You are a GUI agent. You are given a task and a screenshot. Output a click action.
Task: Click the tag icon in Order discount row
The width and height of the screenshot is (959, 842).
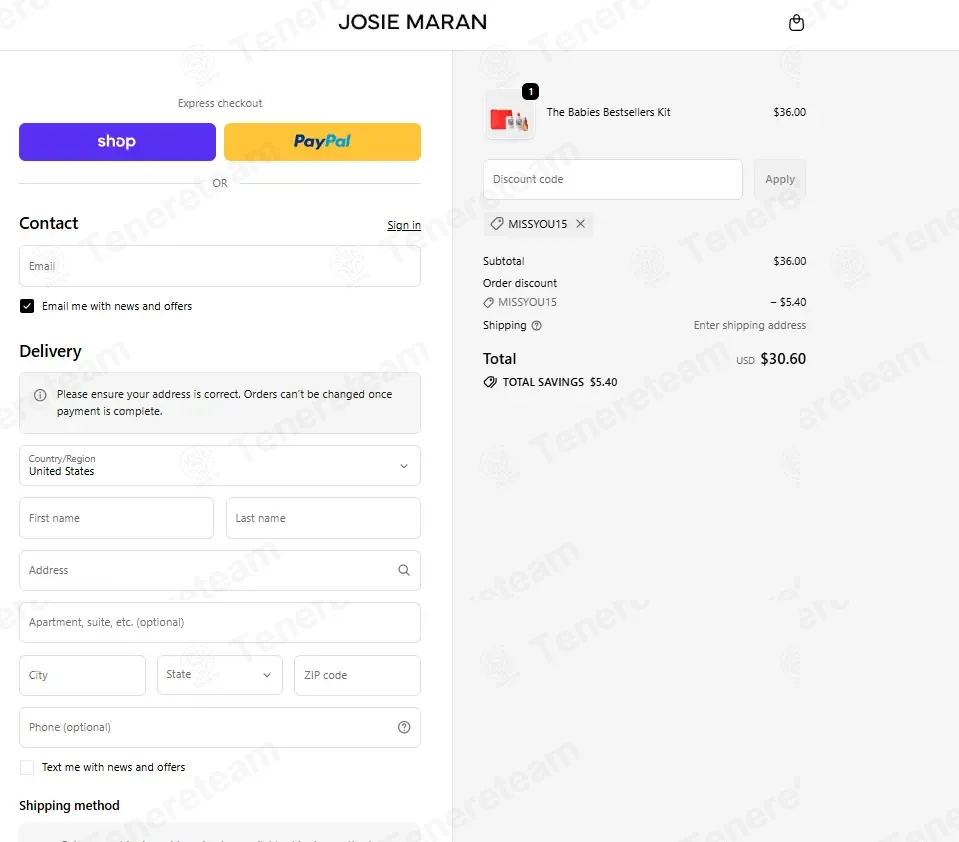[x=488, y=302]
